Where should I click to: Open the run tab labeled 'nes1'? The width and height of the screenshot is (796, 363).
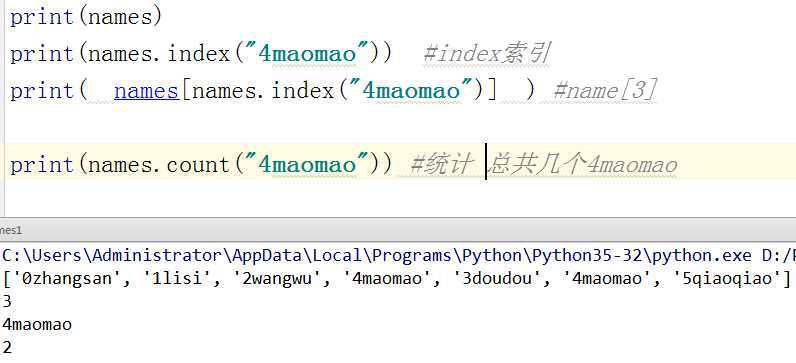coord(11,230)
